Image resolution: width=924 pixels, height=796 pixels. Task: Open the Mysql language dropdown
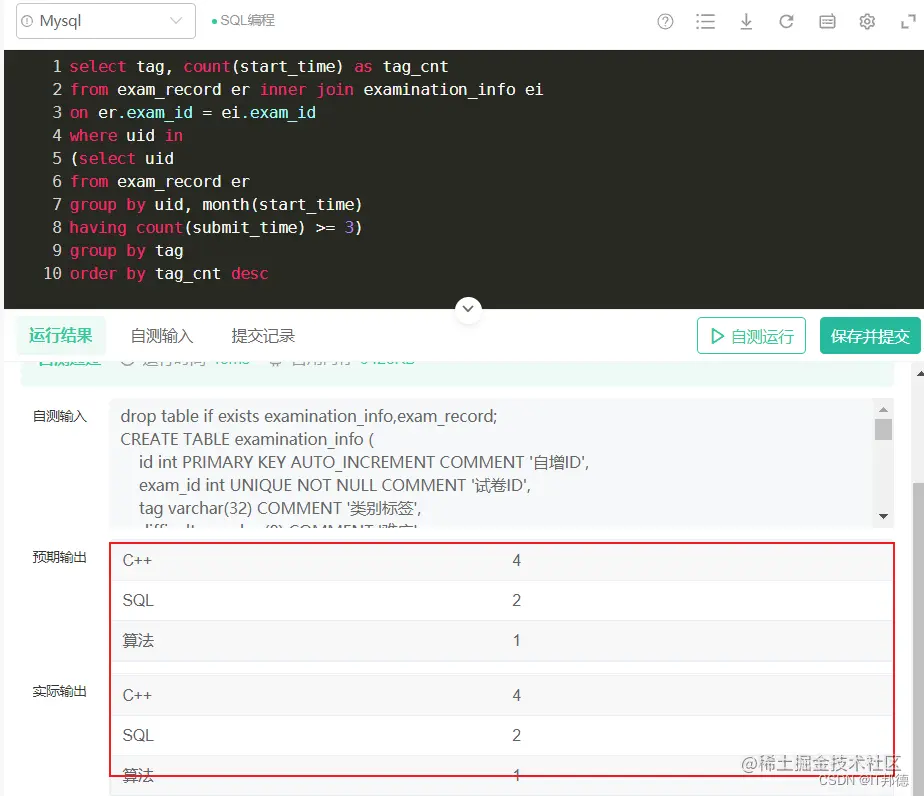coord(105,21)
